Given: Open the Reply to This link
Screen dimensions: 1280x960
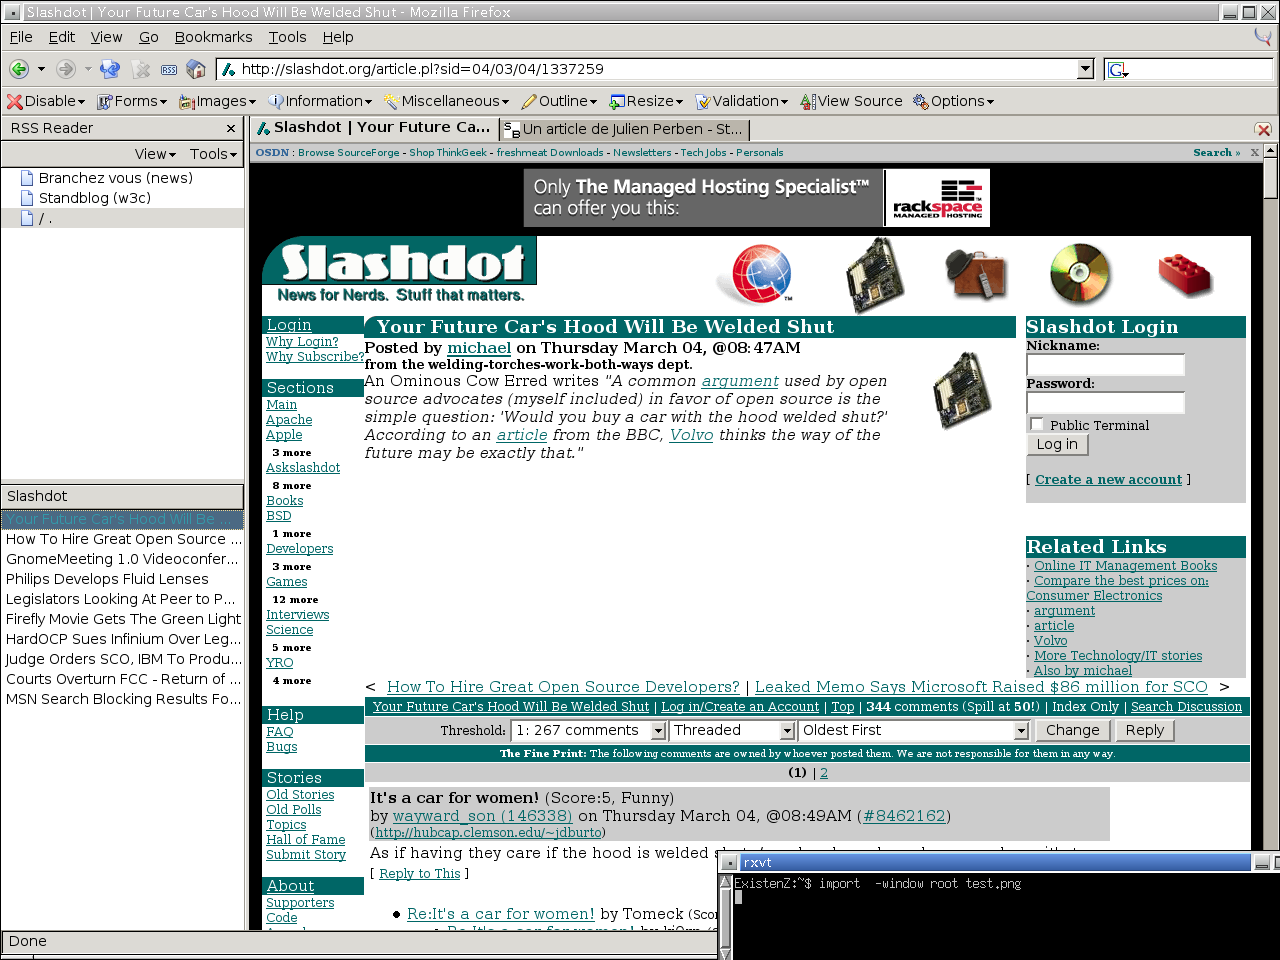Looking at the screenshot, I should pyautogui.click(x=420, y=874).
